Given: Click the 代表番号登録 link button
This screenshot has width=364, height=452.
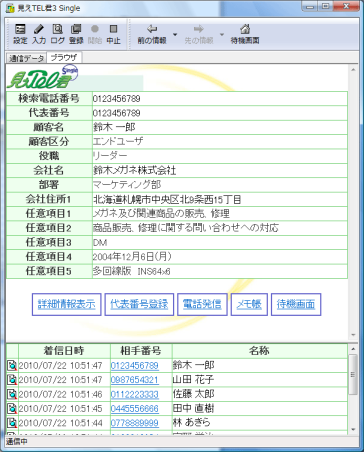Looking at the screenshot, I should pos(139,304).
